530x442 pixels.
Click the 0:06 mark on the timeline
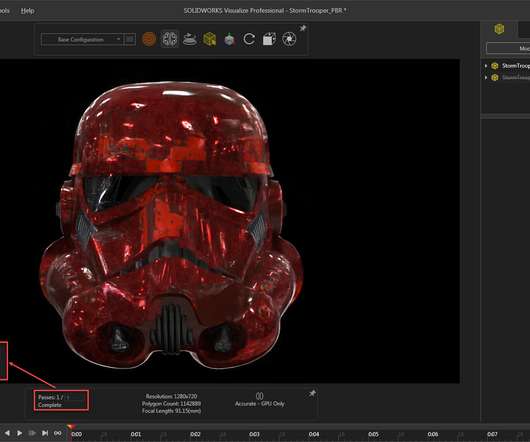tap(433, 434)
